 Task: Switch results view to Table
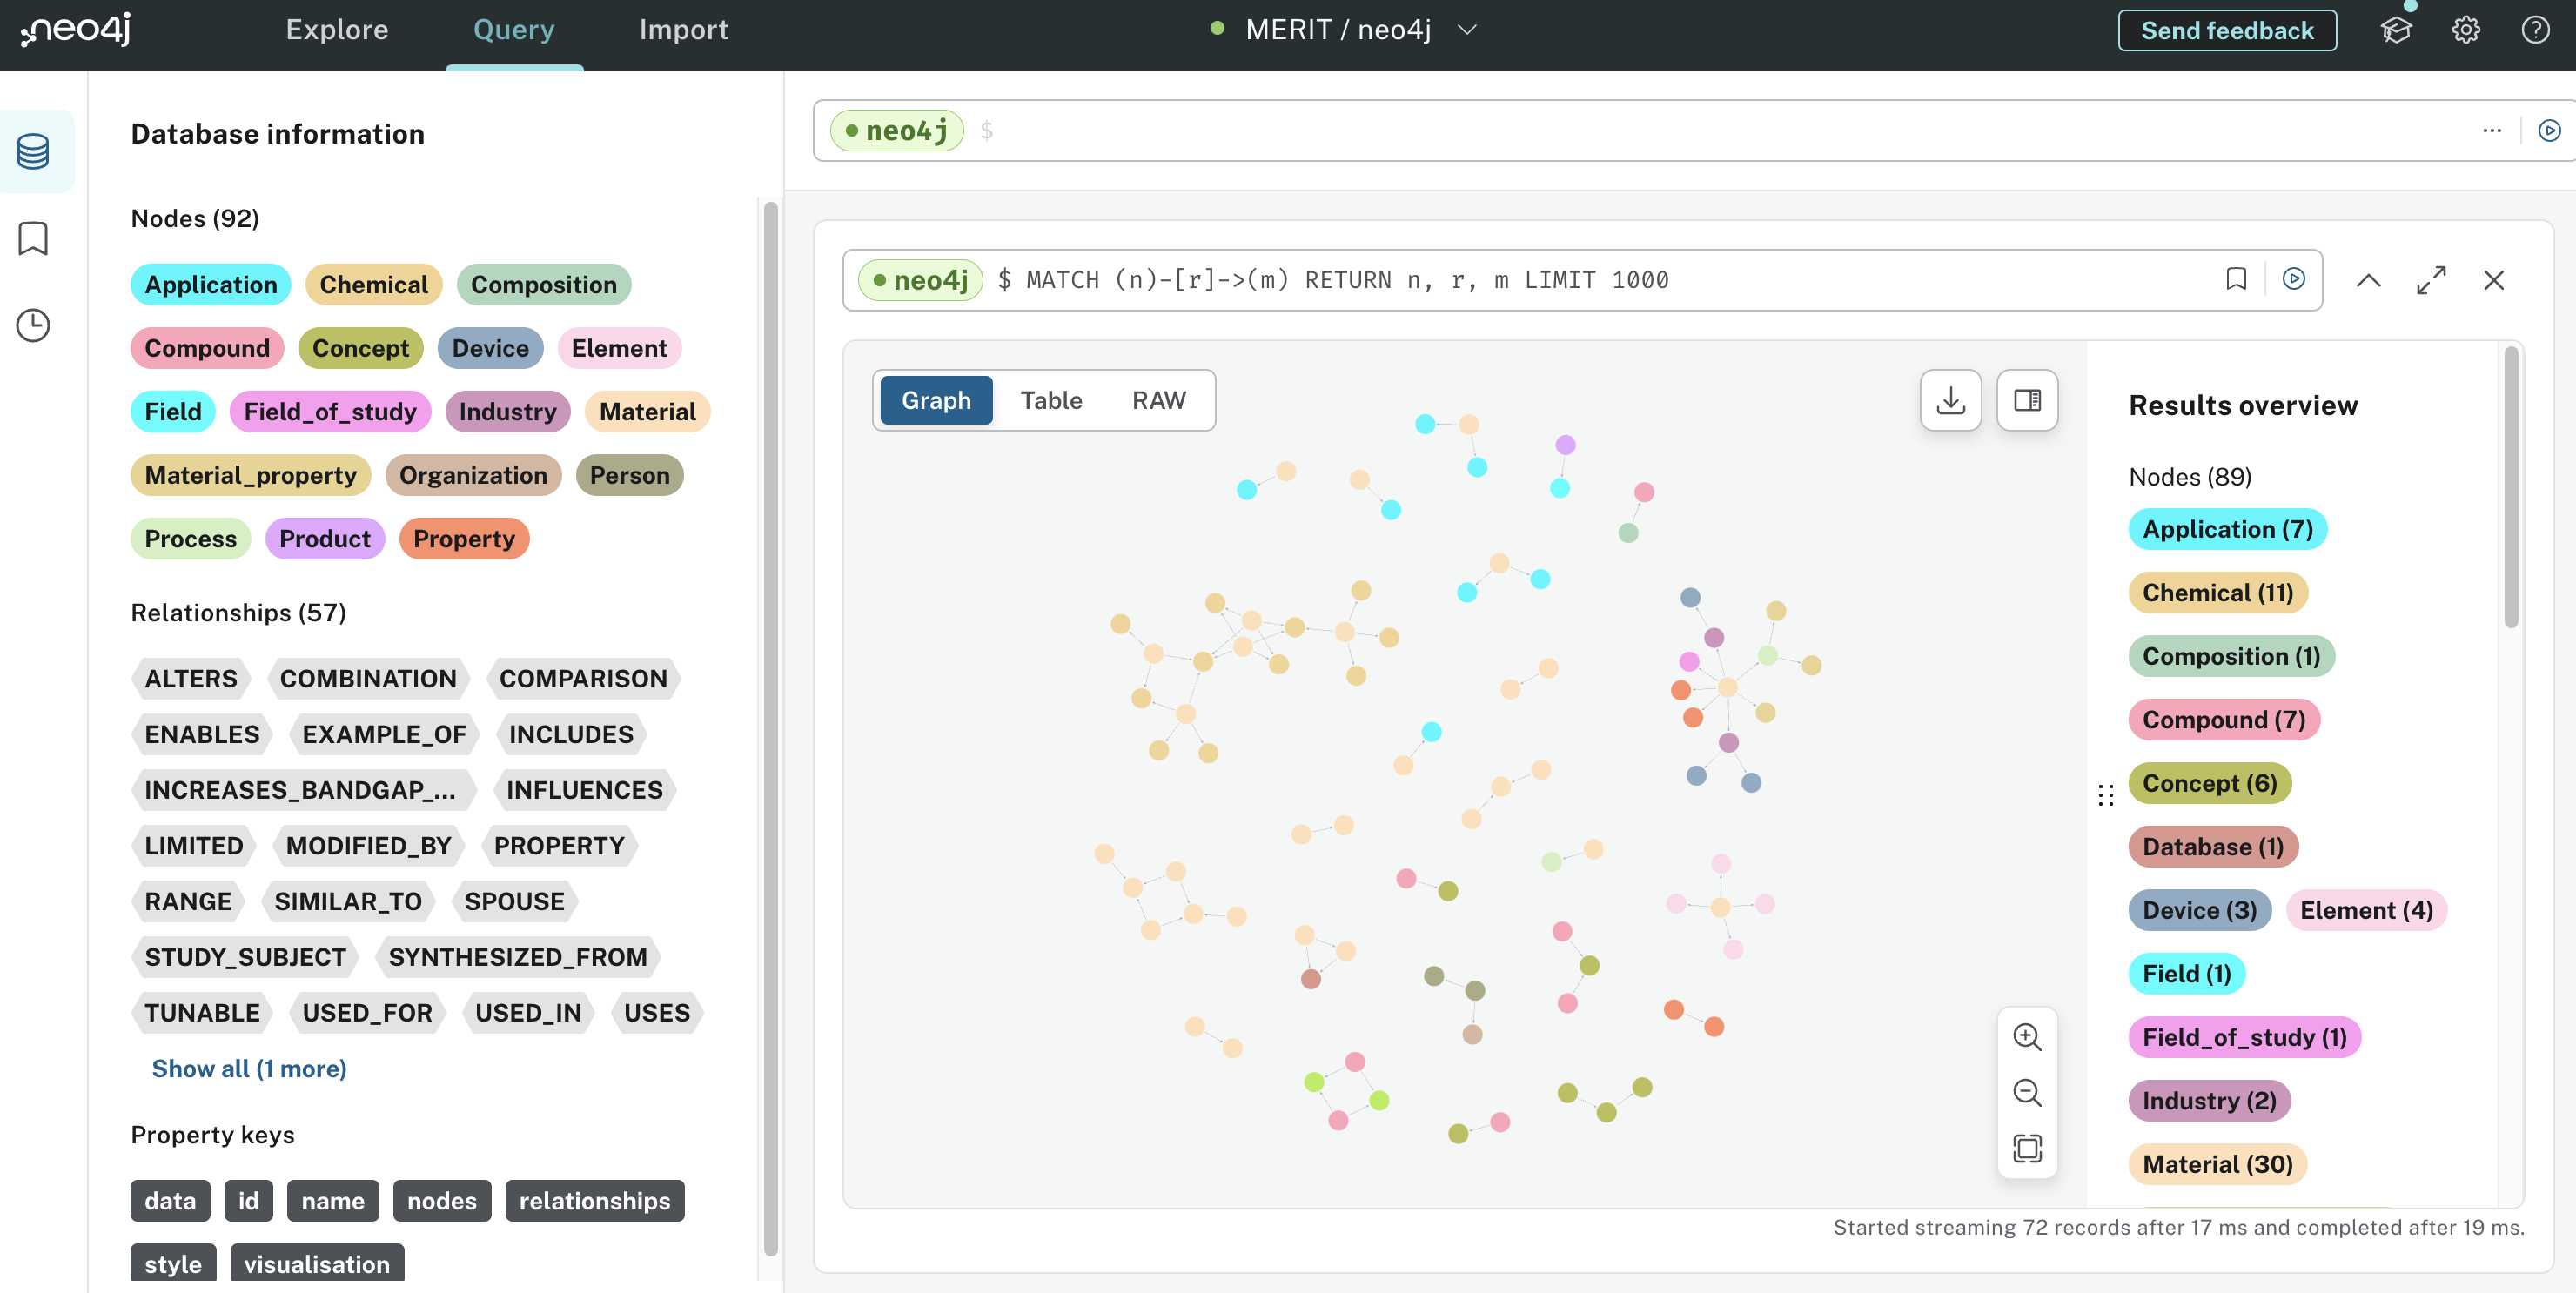[1050, 400]
